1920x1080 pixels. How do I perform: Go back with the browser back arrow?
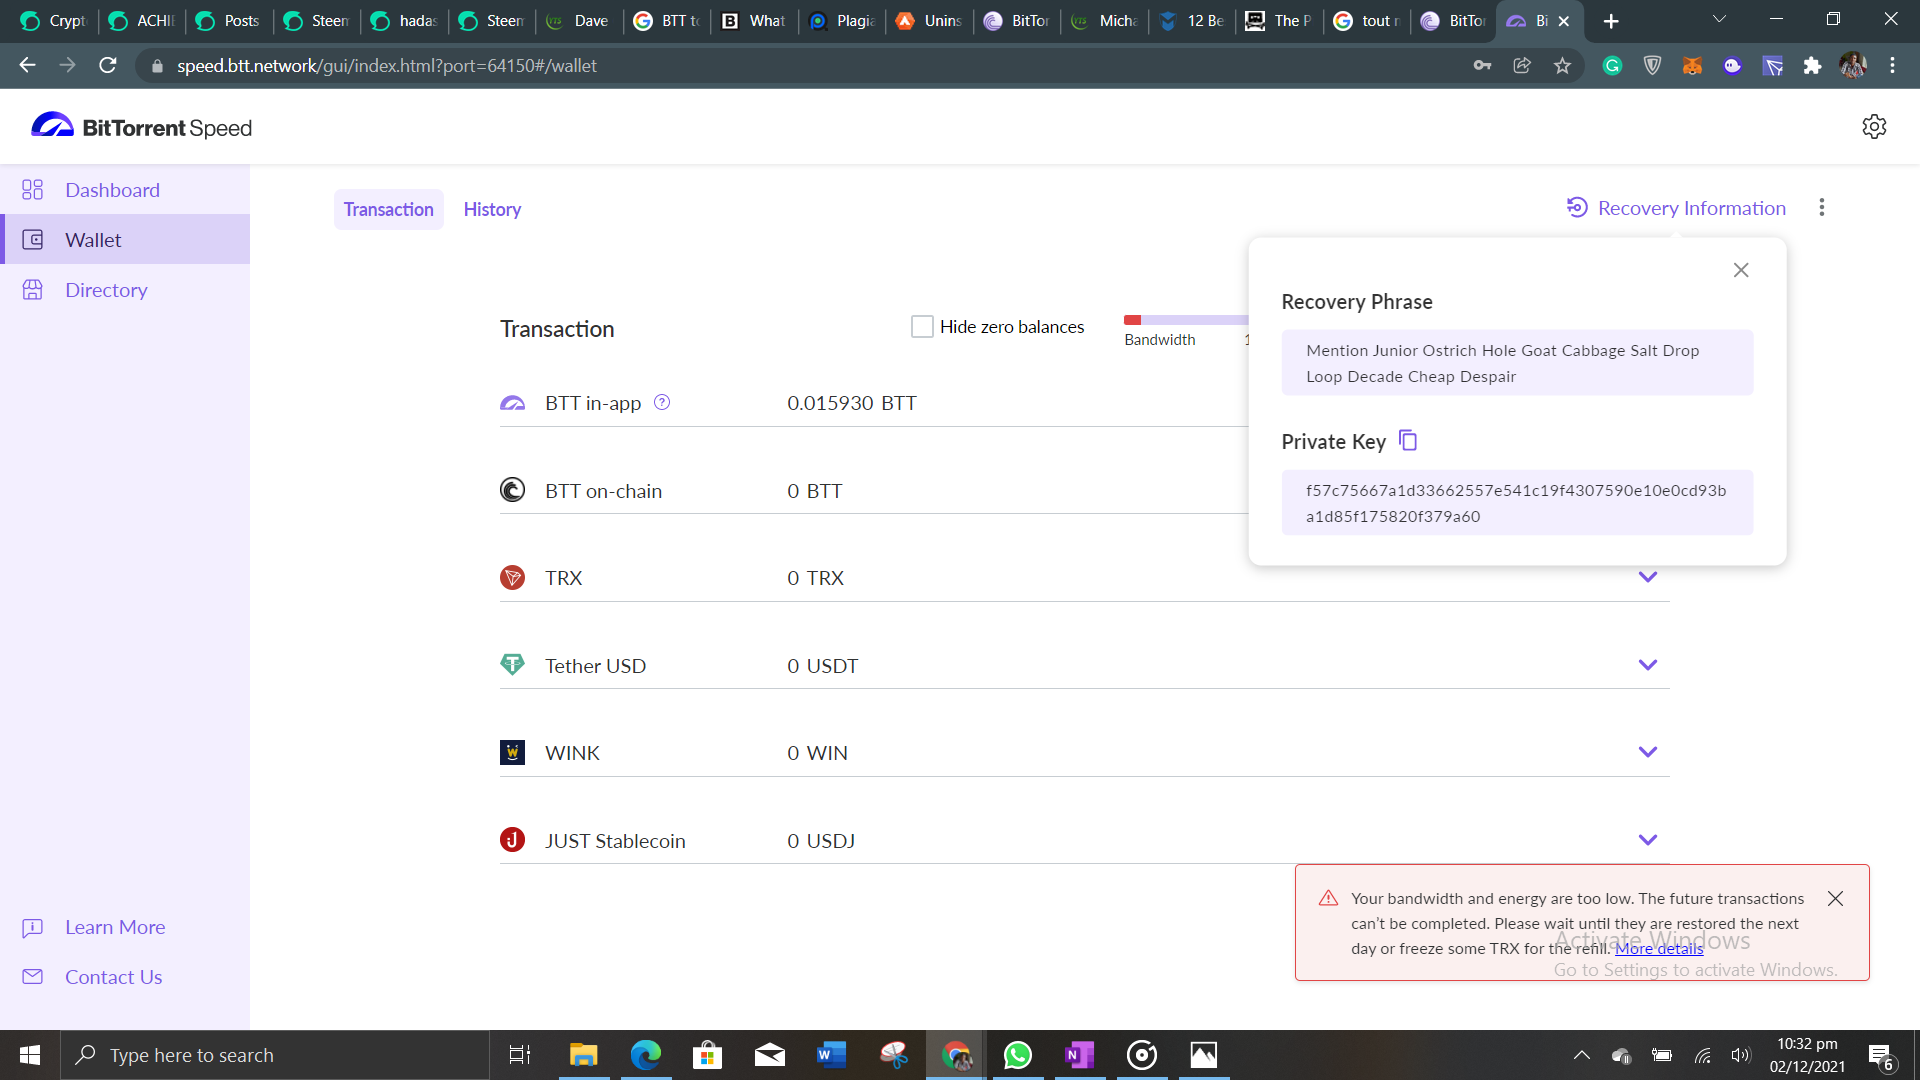pos(27,66)
